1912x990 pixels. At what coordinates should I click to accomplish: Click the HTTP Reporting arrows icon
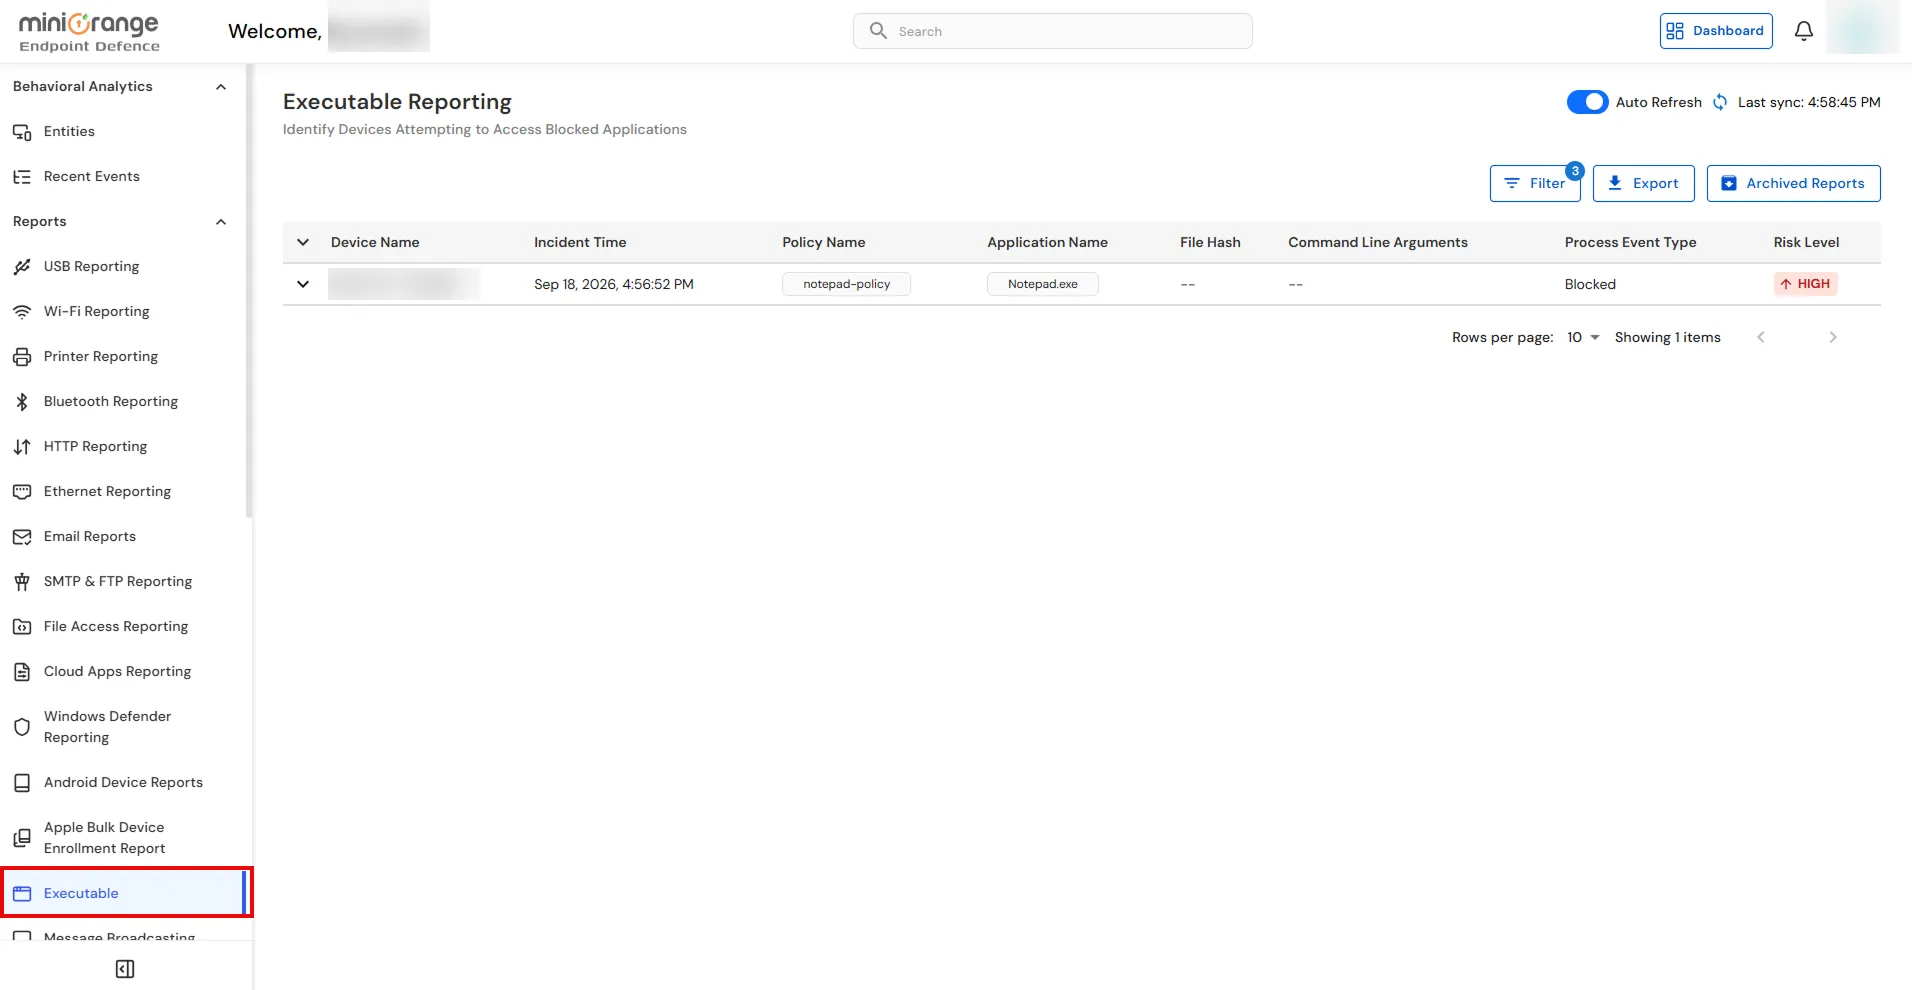tap(22, 447)
